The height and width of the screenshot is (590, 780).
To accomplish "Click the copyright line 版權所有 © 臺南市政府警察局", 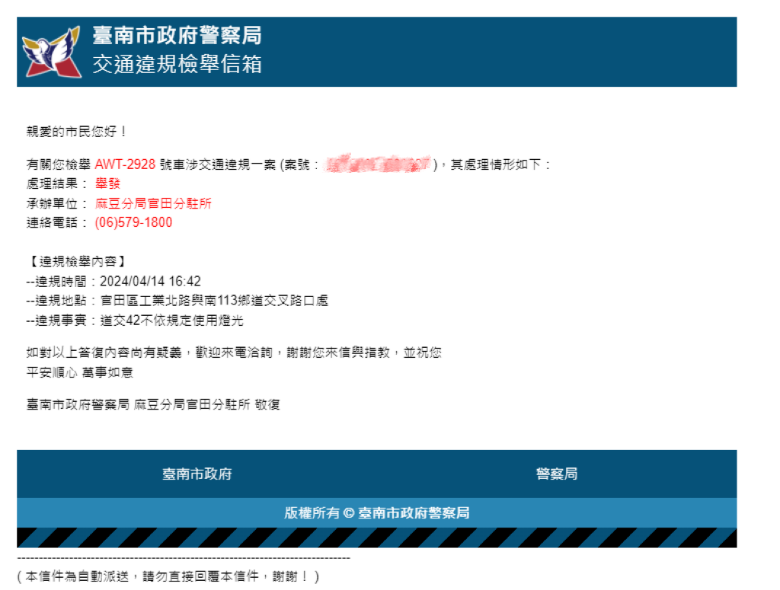I will tap(377, 513).
